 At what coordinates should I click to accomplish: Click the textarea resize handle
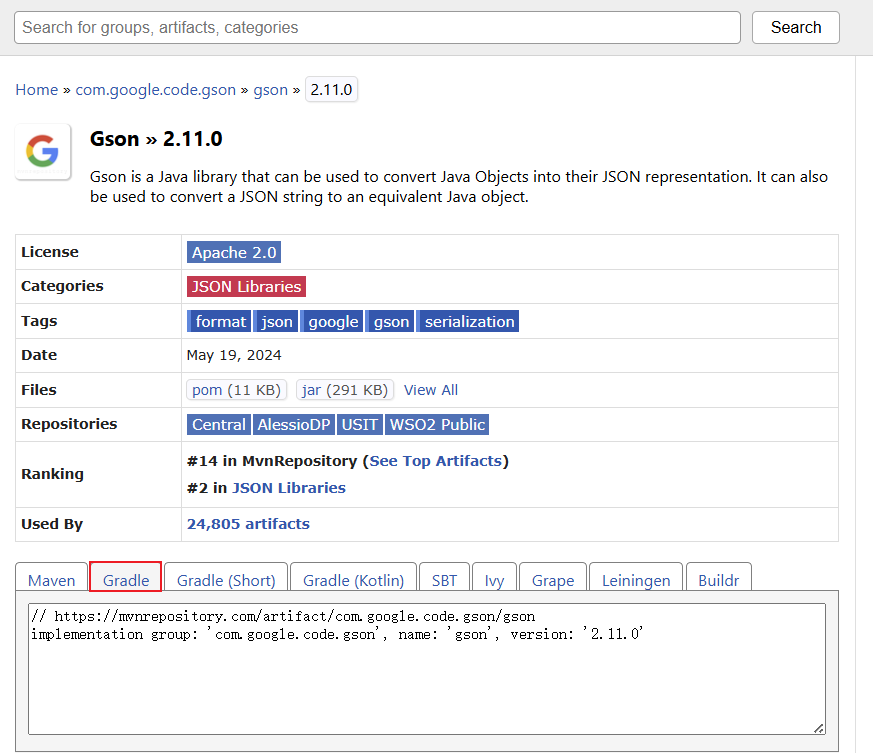tap(818, 728)
